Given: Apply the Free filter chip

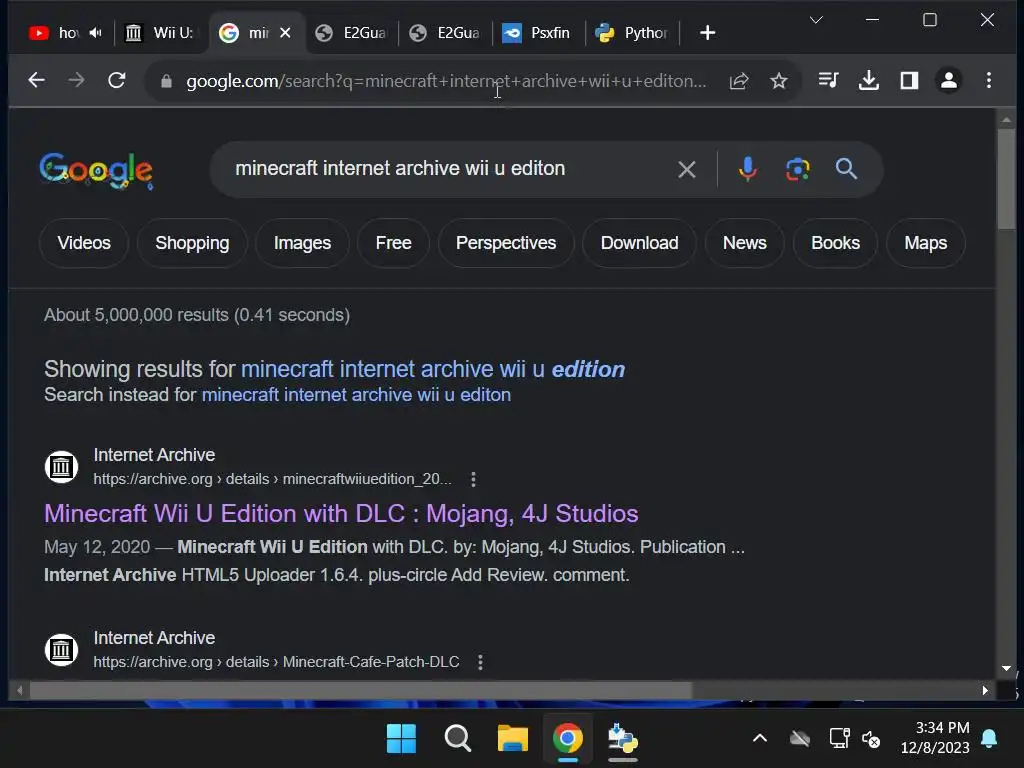Looking at the screenshot, I should [393, 243].
